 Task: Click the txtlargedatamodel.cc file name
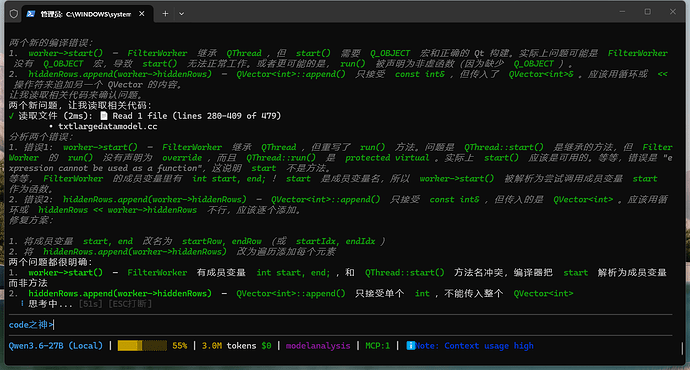point(108,126)
